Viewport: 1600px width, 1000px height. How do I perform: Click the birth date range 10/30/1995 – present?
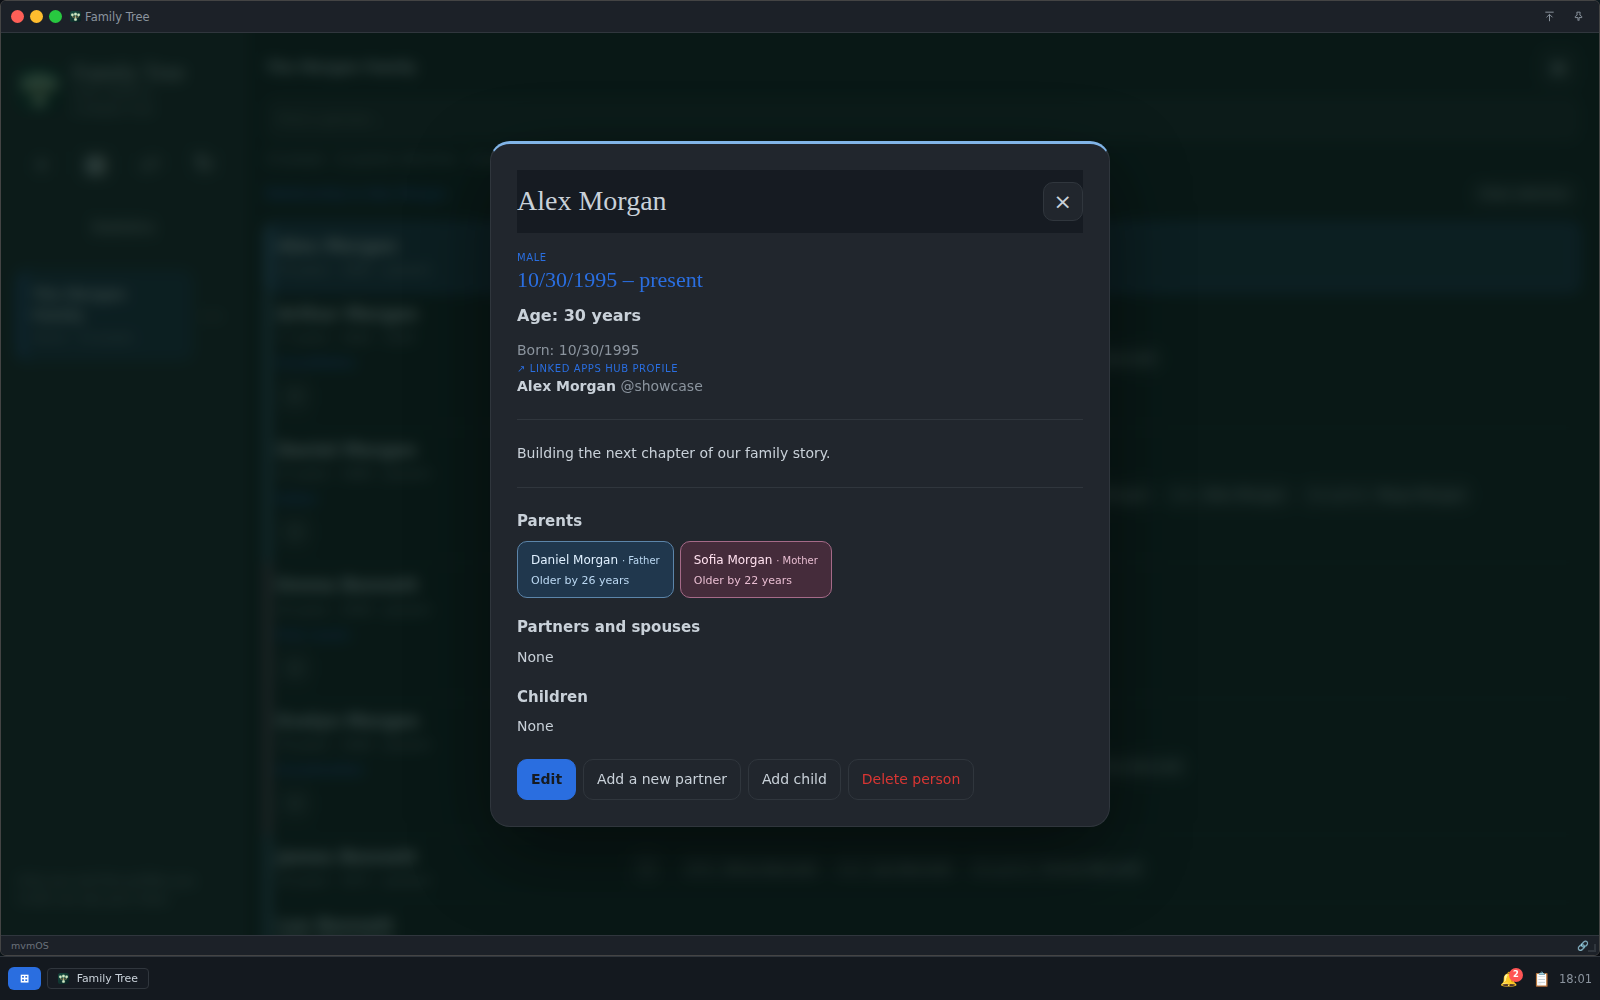tap(610, 280)
